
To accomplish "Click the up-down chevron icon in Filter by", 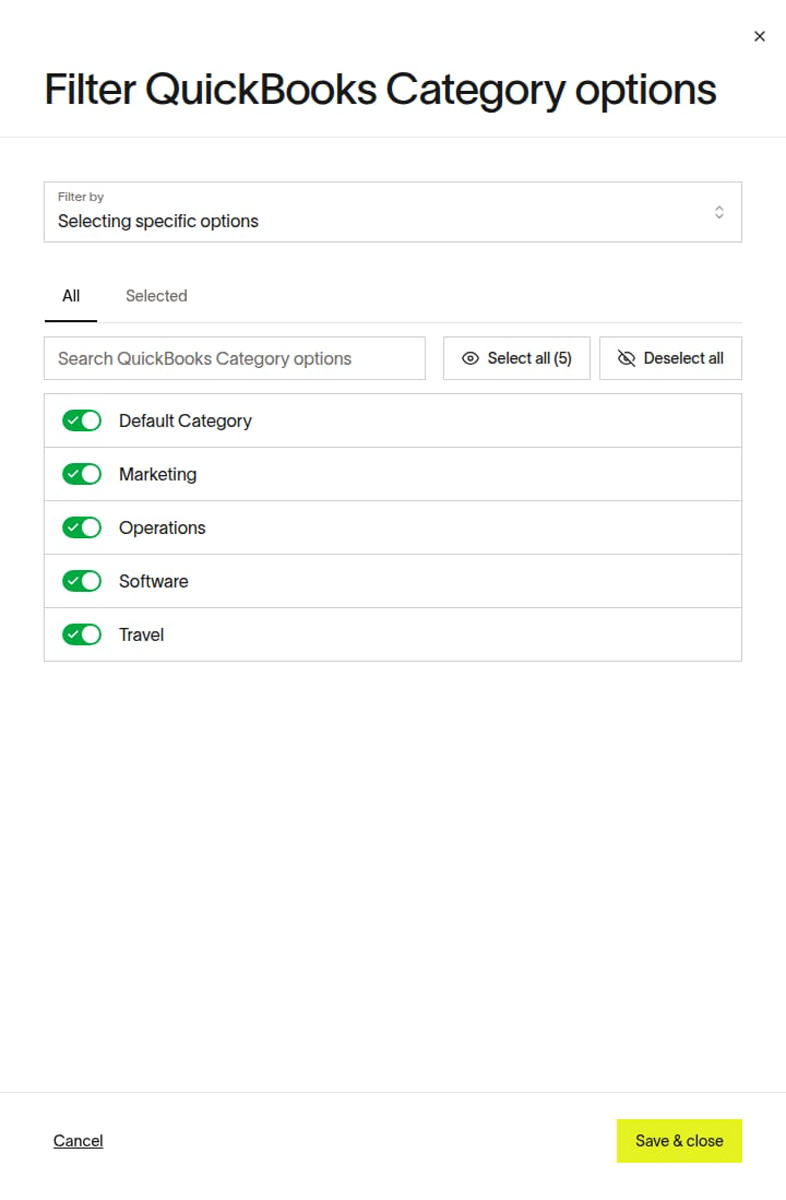I will pos(719,212).
